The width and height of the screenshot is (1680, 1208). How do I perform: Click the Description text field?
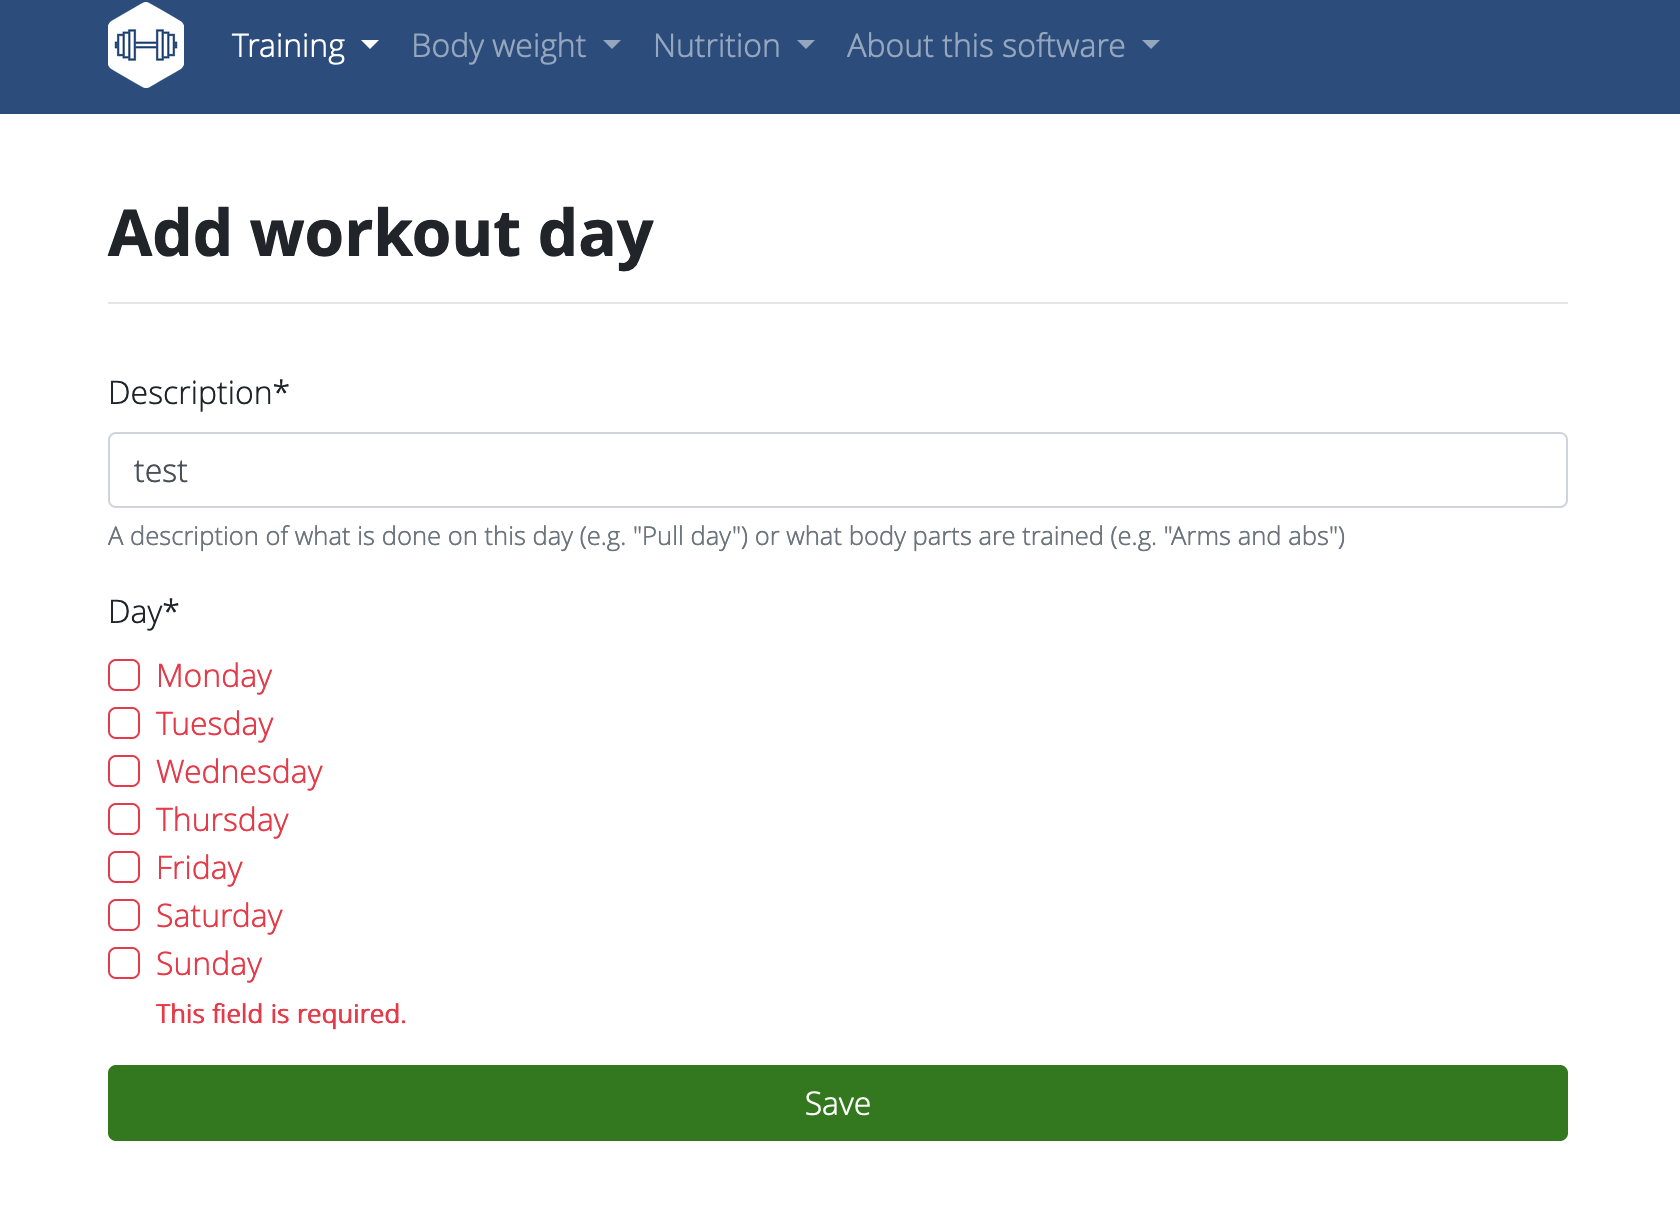[x=838, y=470]
